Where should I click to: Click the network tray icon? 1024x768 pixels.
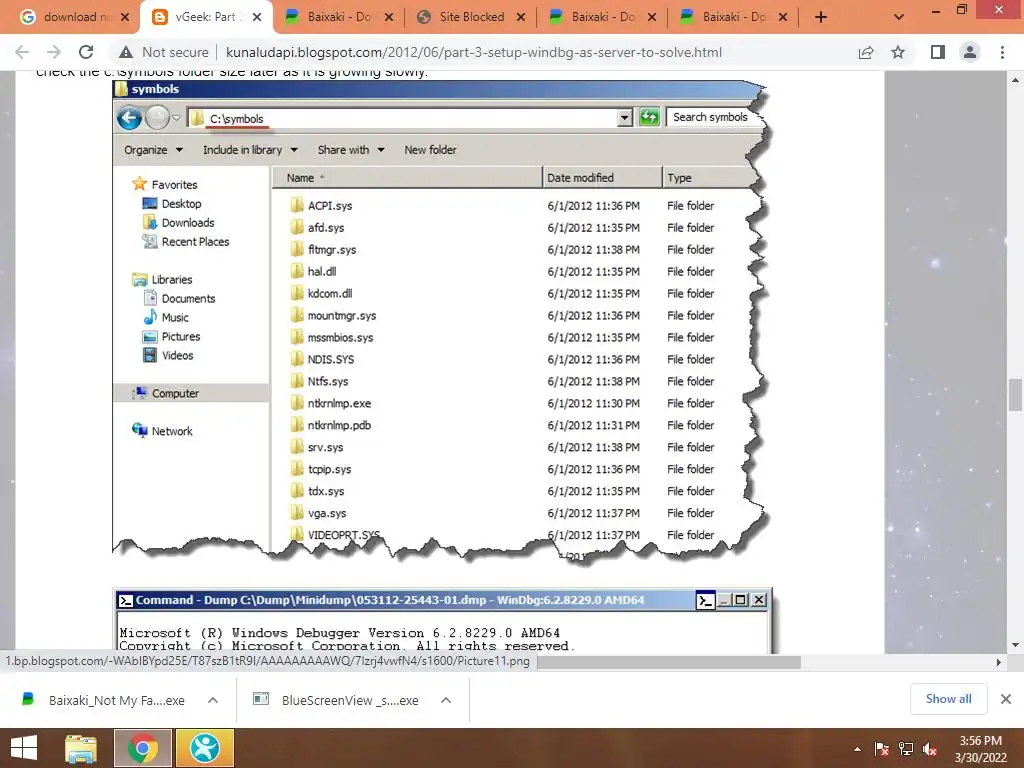pyautogui.click(x=906, y=749)
